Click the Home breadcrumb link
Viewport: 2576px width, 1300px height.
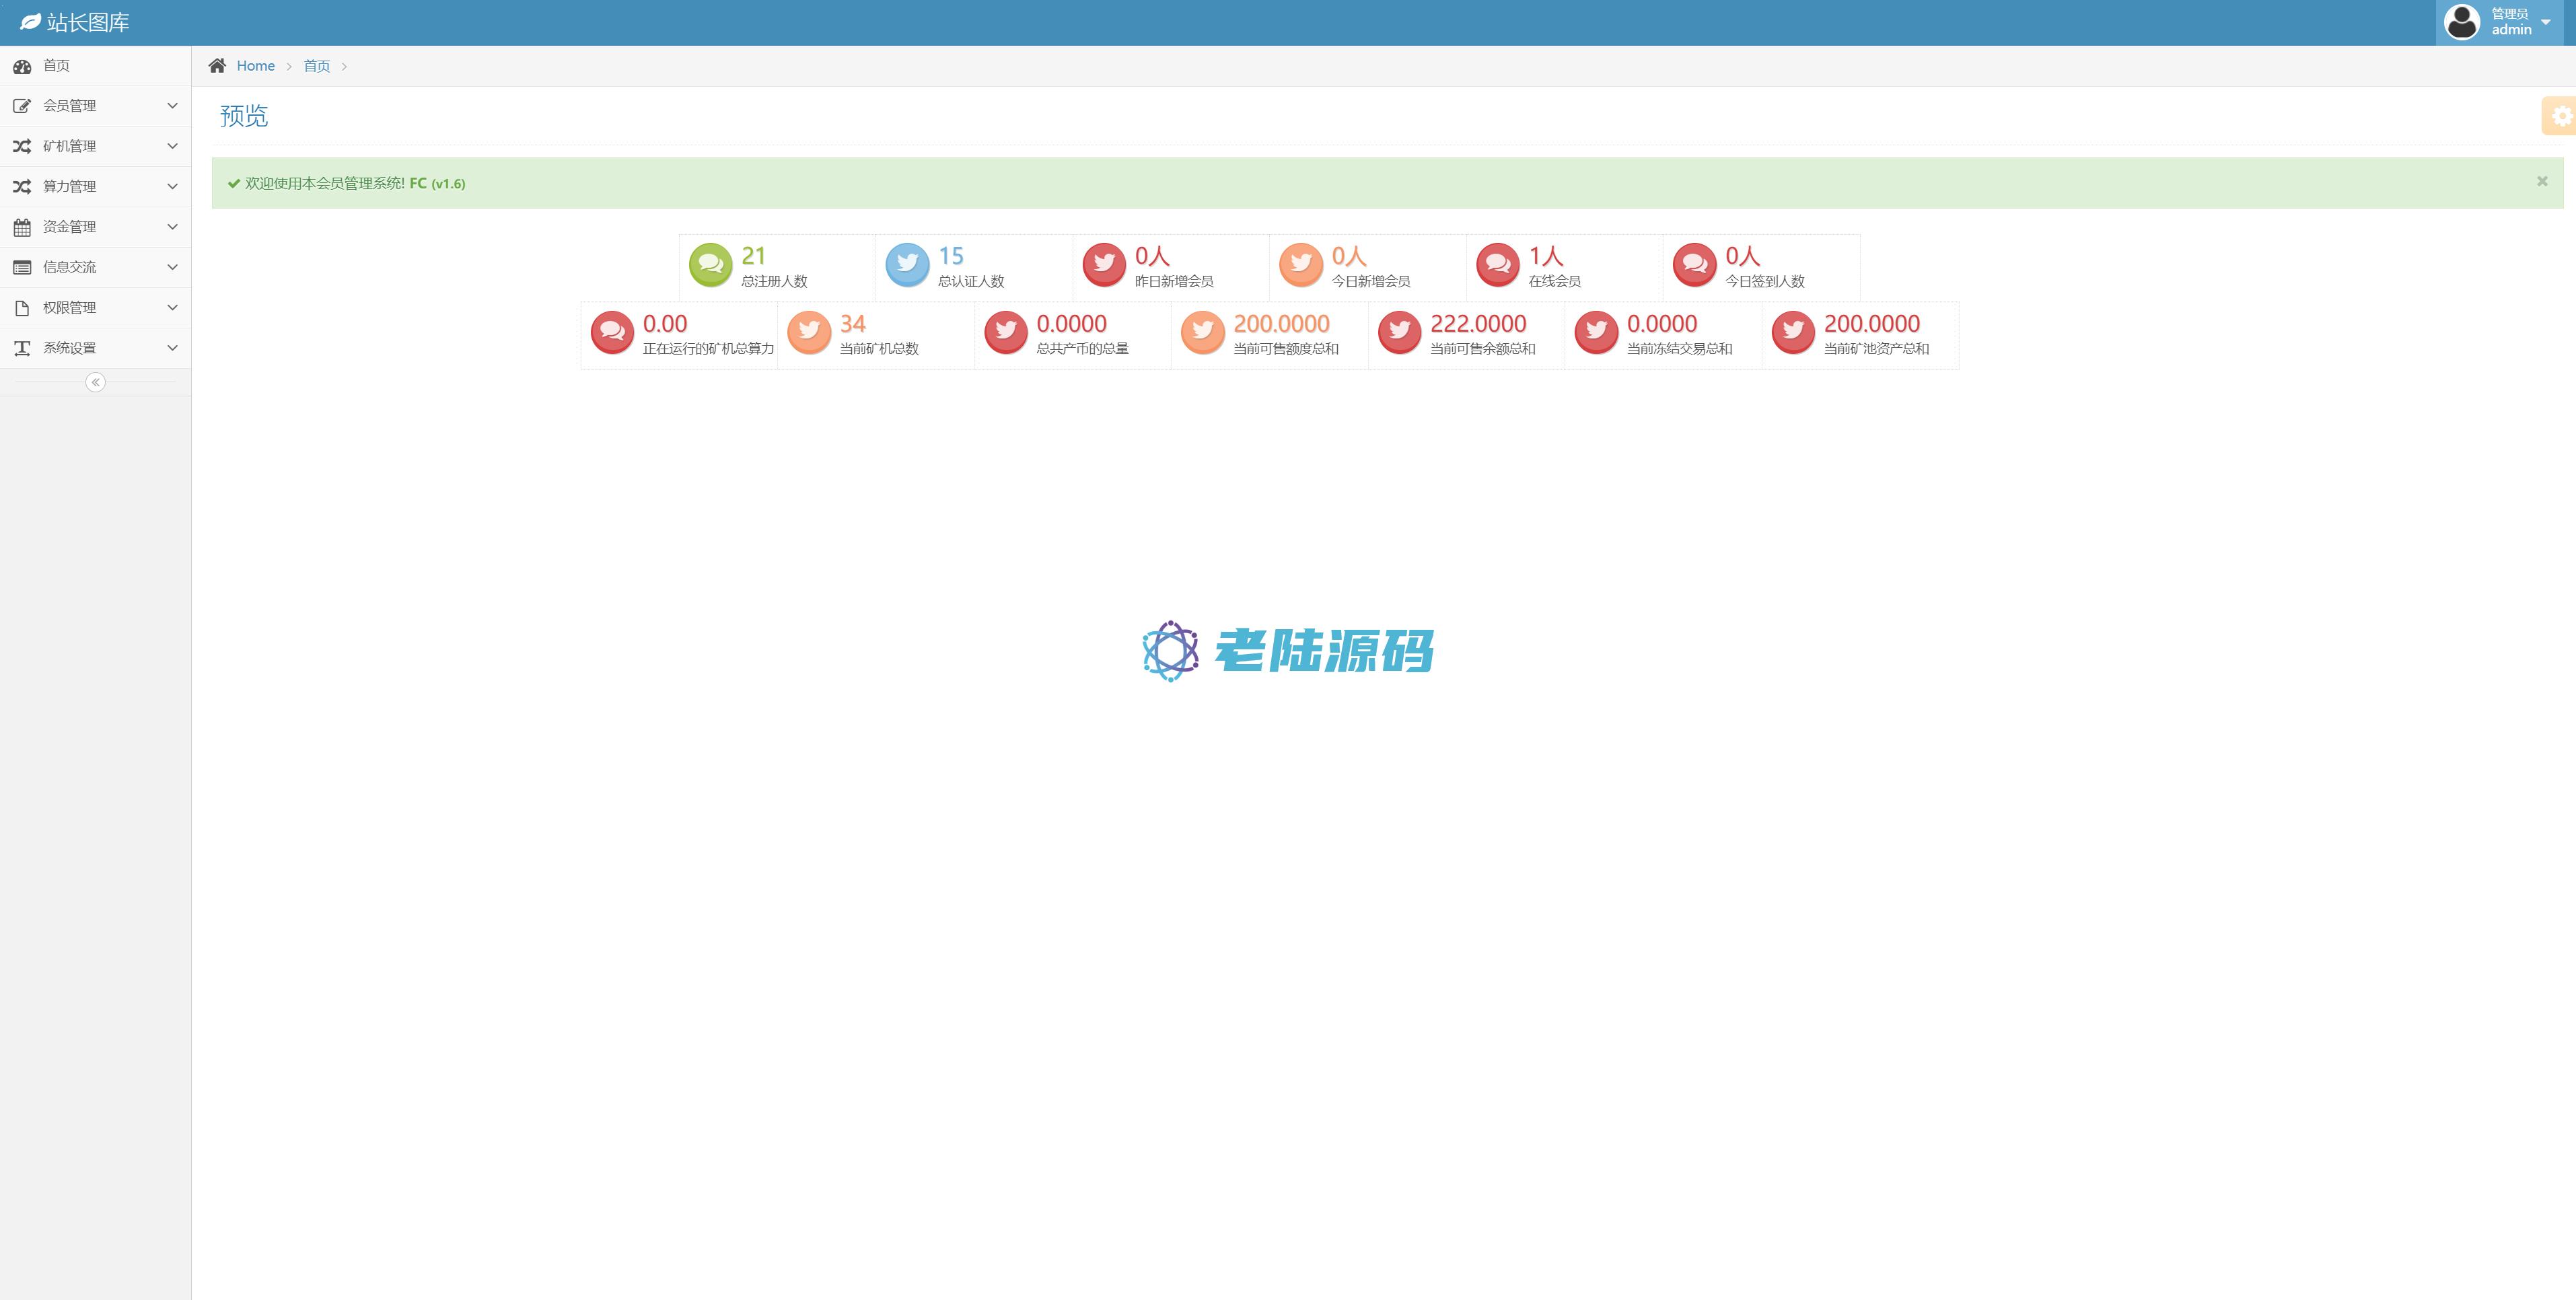tap(255, 66)
